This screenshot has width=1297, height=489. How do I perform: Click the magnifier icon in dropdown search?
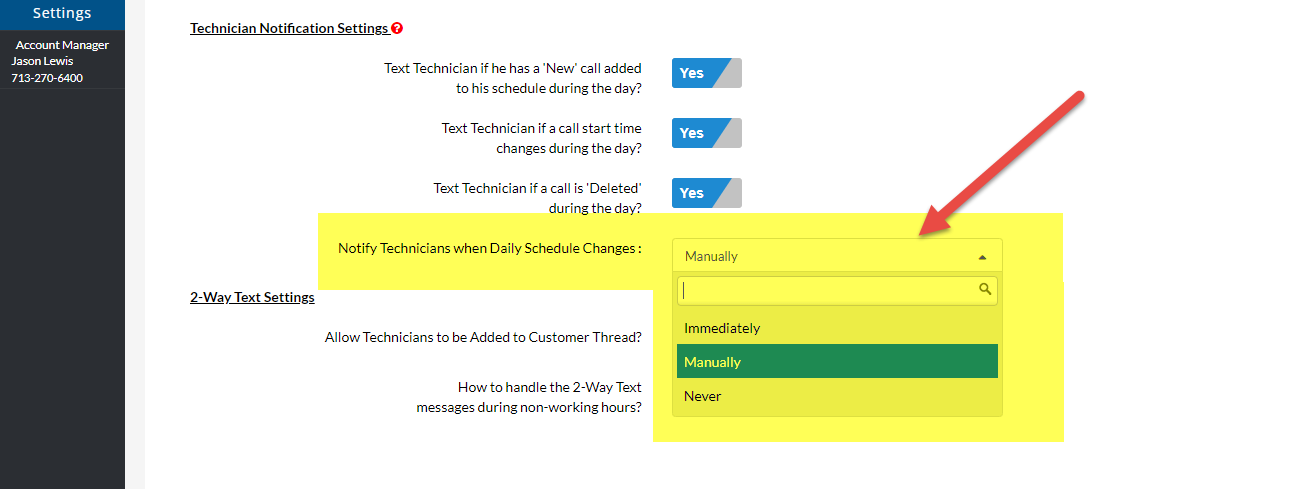985,290
